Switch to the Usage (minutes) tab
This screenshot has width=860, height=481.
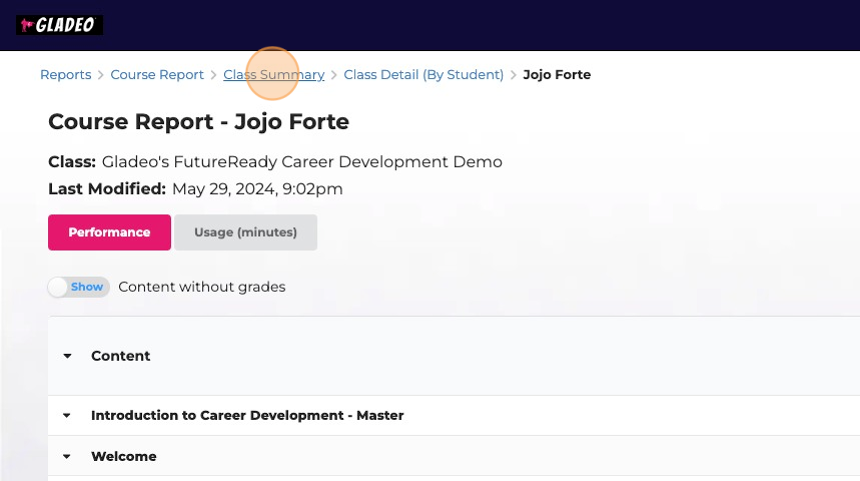[x=245, y=232]
